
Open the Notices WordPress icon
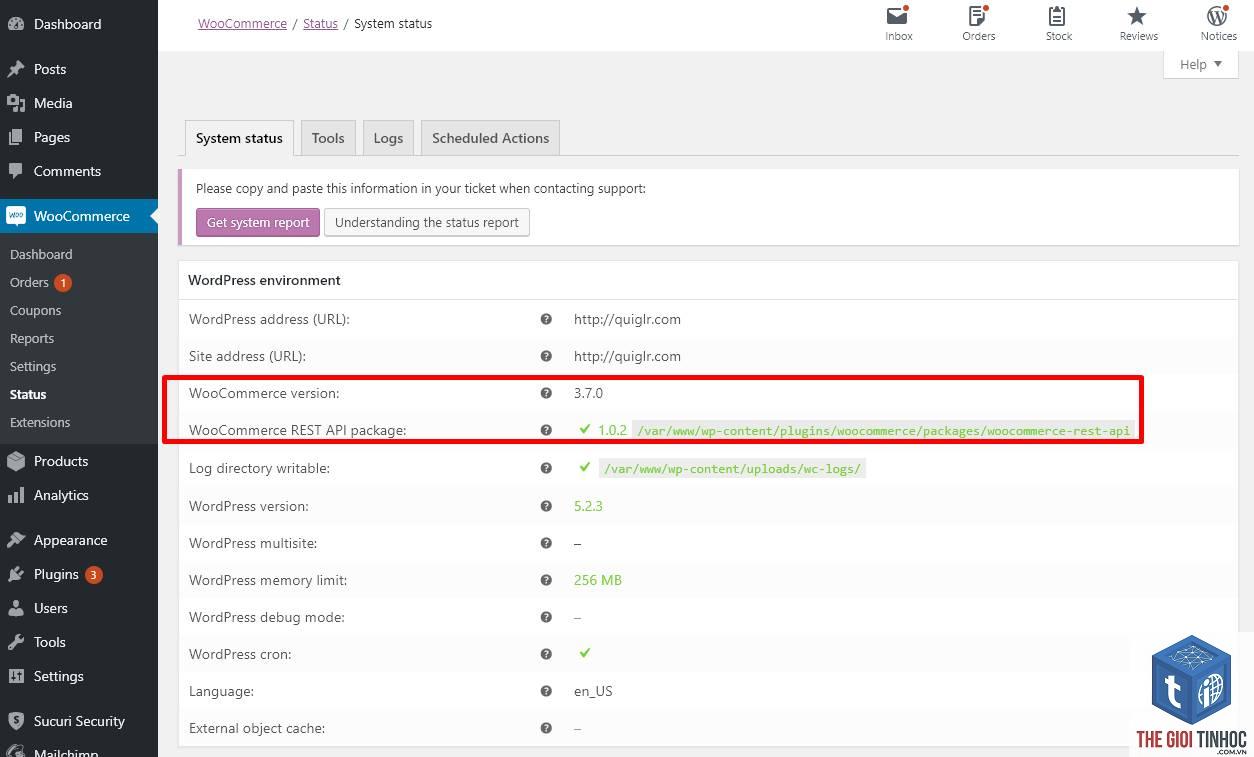pos(1217,16)
